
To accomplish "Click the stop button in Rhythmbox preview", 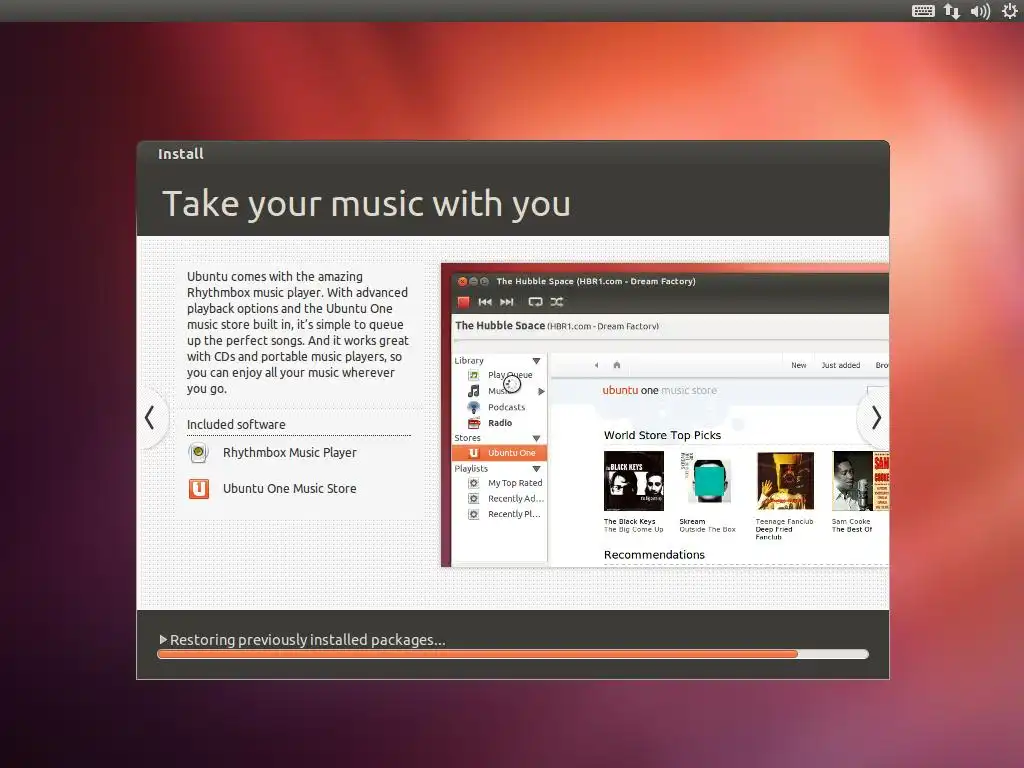I will click(x=463, y=302).
